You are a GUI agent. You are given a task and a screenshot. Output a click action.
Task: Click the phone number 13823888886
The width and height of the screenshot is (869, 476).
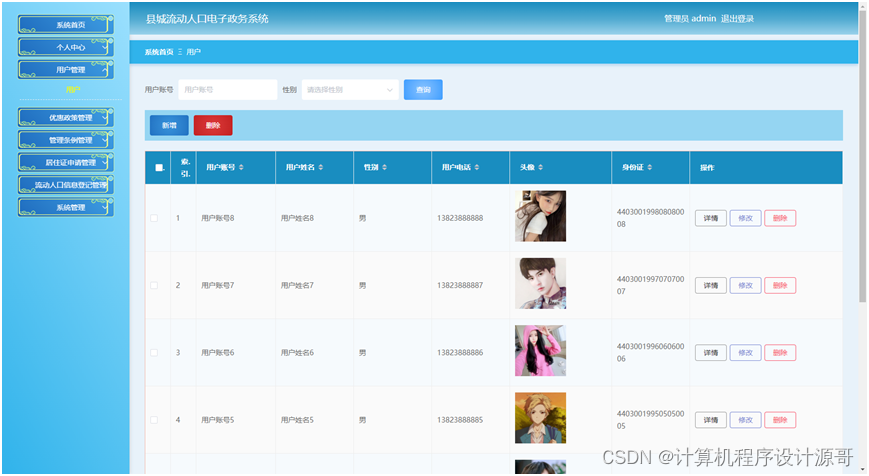tap(460, 352)
